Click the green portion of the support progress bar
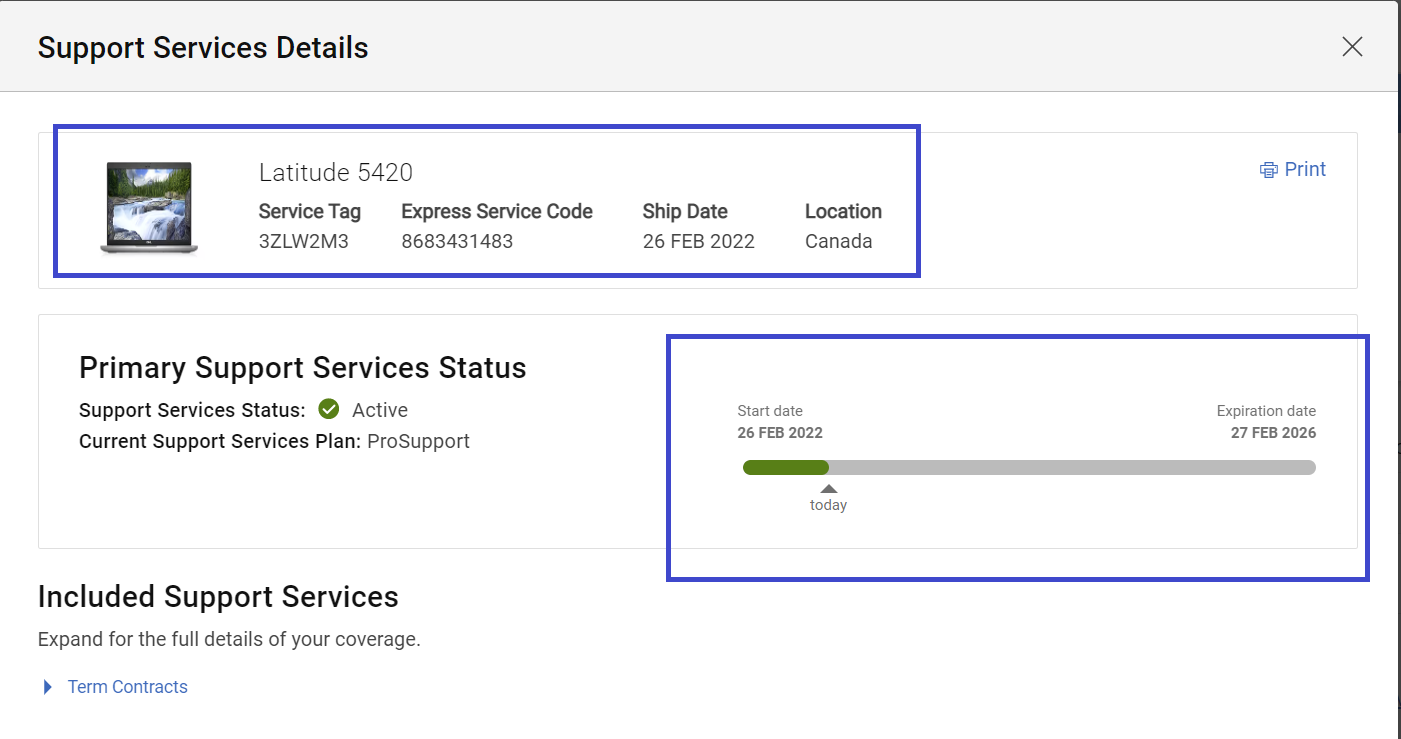 (x=786, y=467)
